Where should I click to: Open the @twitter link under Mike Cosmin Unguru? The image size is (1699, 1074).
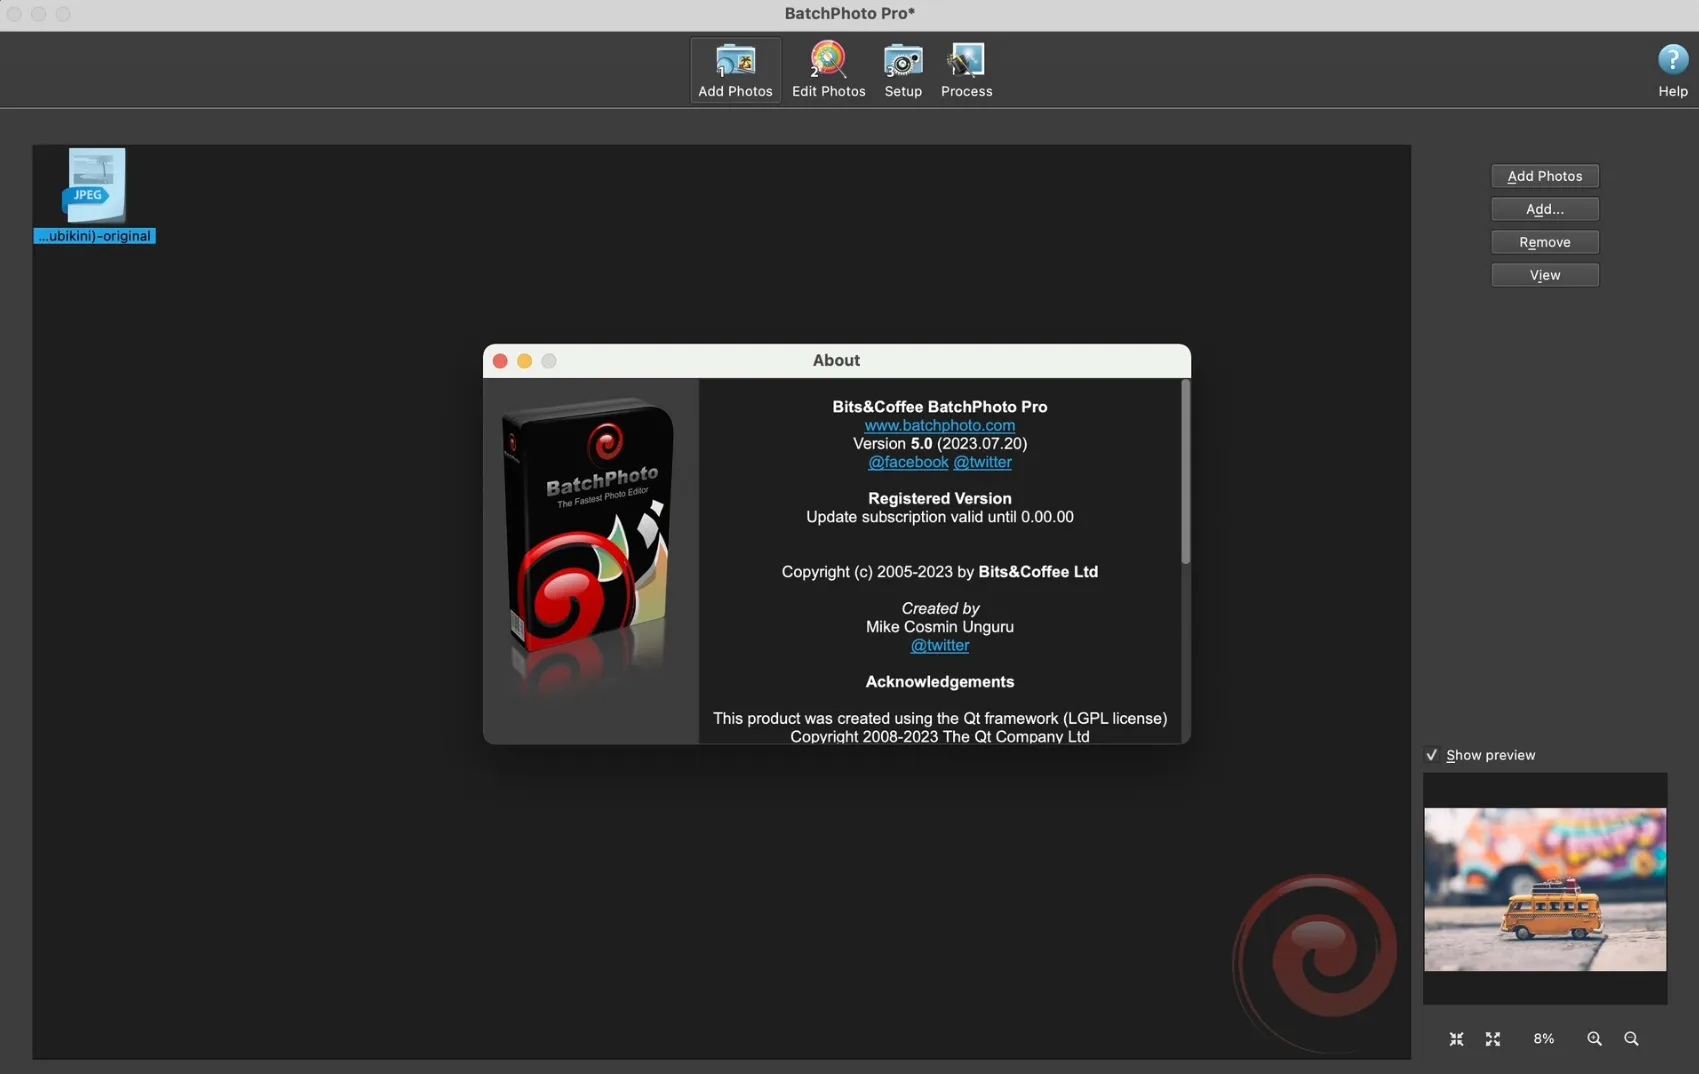pos(939,645)
